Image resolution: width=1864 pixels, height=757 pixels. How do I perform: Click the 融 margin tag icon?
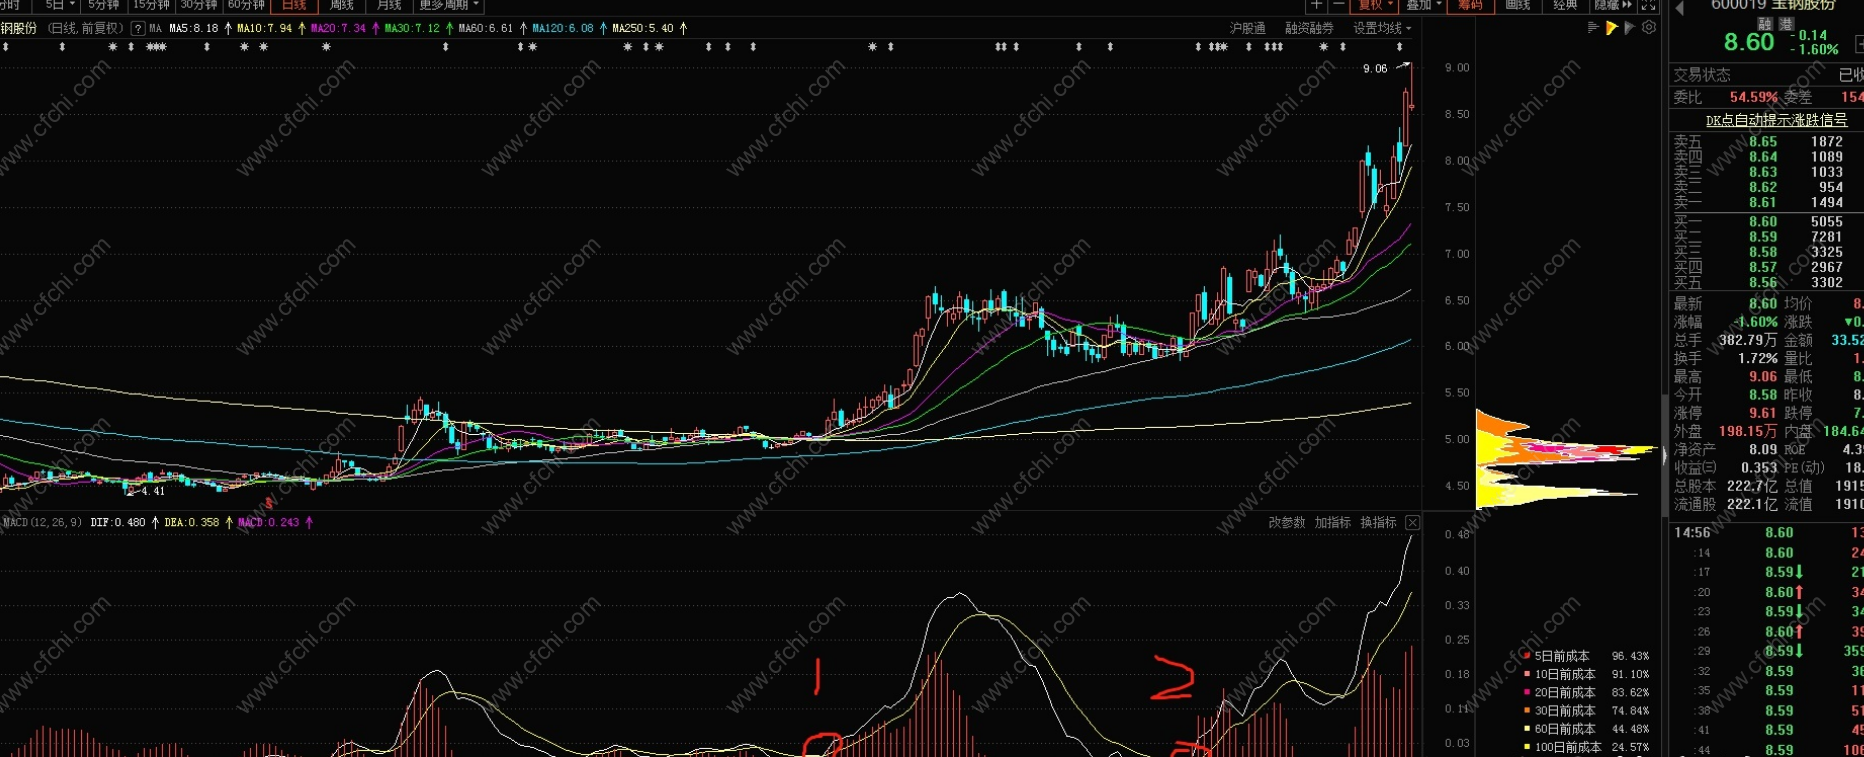click(x=1765, y=23)
